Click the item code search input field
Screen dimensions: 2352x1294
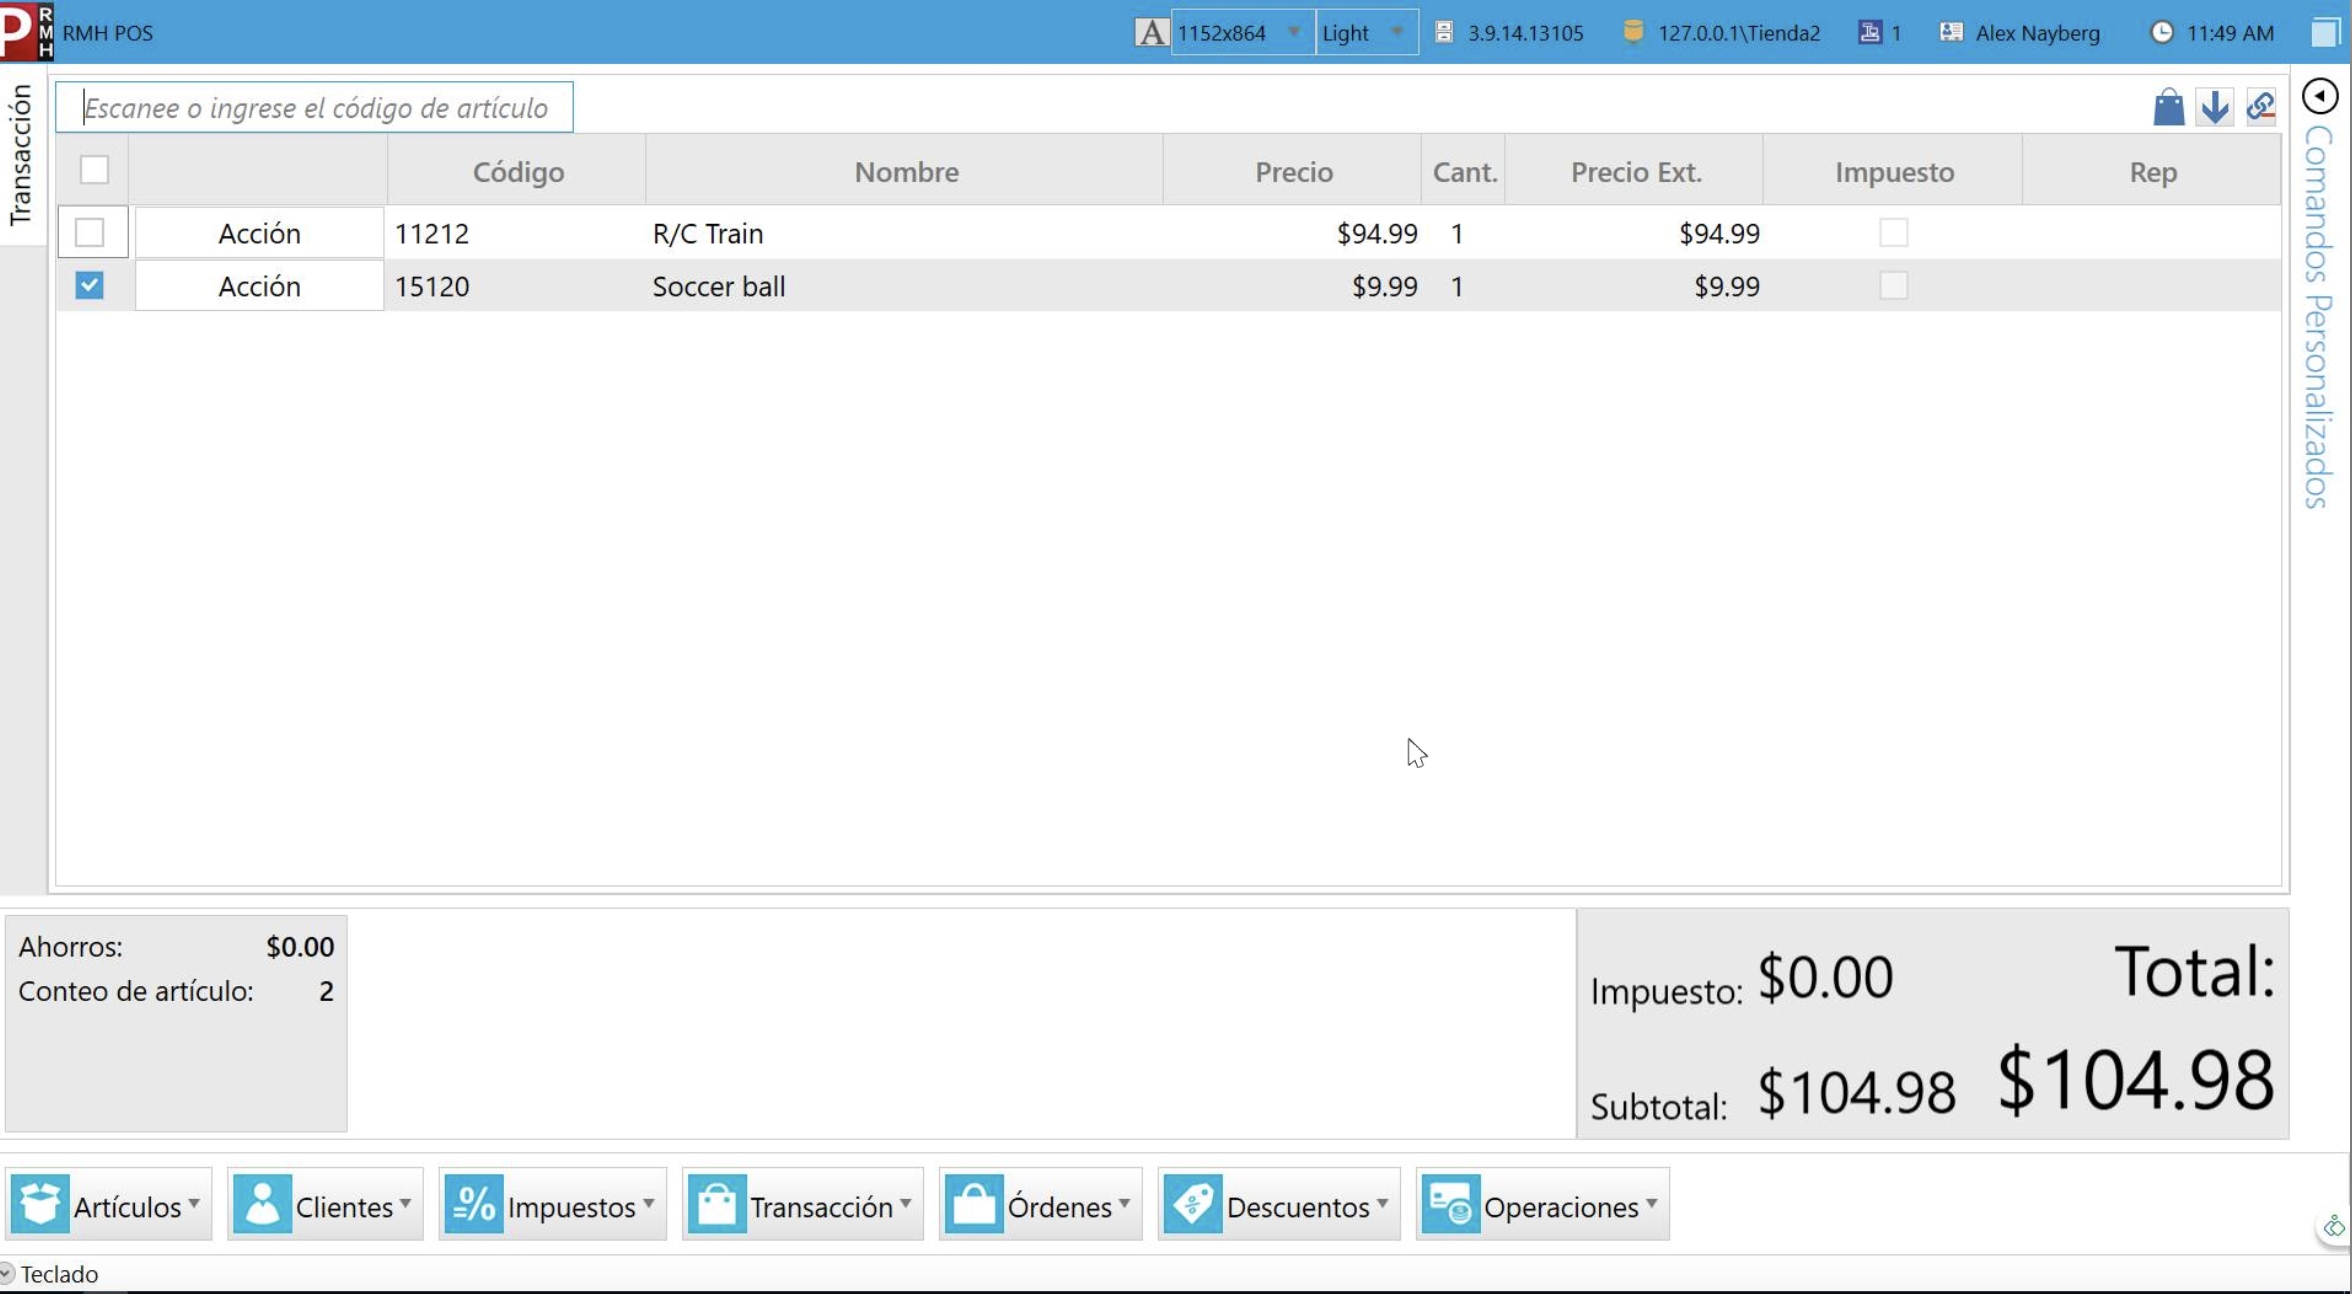pos(315,107)
